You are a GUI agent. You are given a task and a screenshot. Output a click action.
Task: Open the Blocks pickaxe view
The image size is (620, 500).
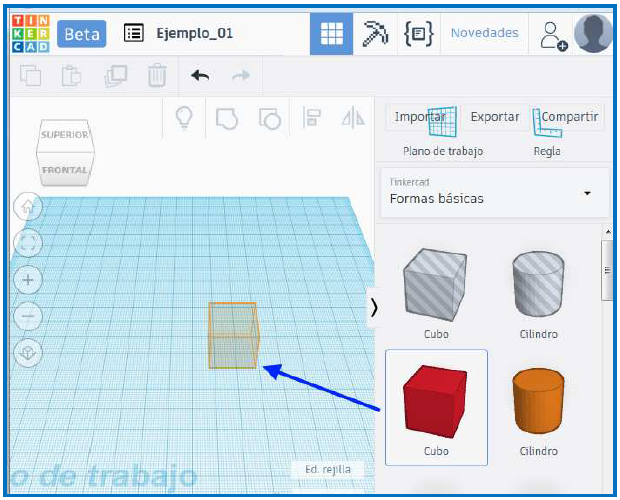point(375,33)
